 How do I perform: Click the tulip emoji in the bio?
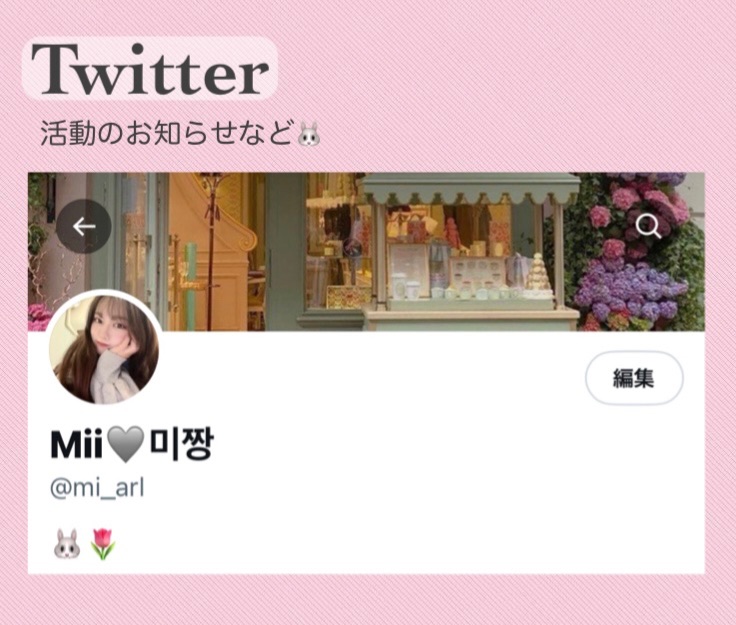tap(102, 544)
